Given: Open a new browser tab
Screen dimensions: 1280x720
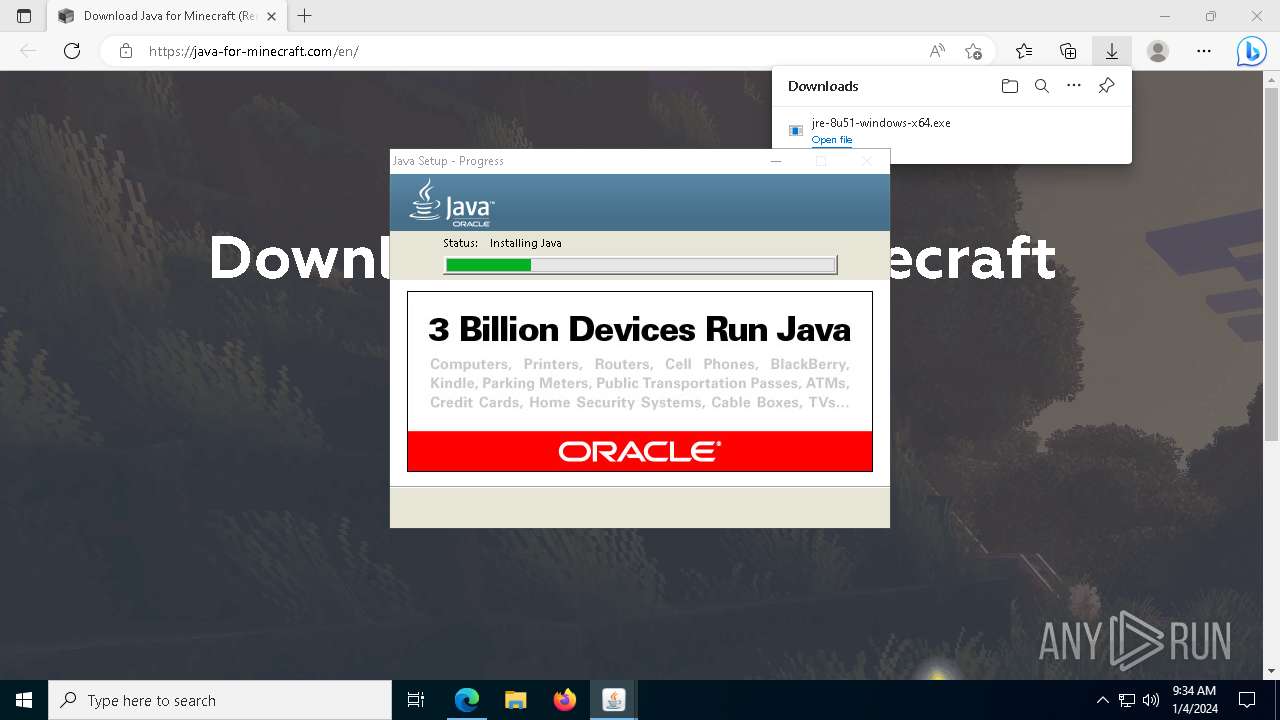Looking at the screenshot, I should [x=305, y=16].
